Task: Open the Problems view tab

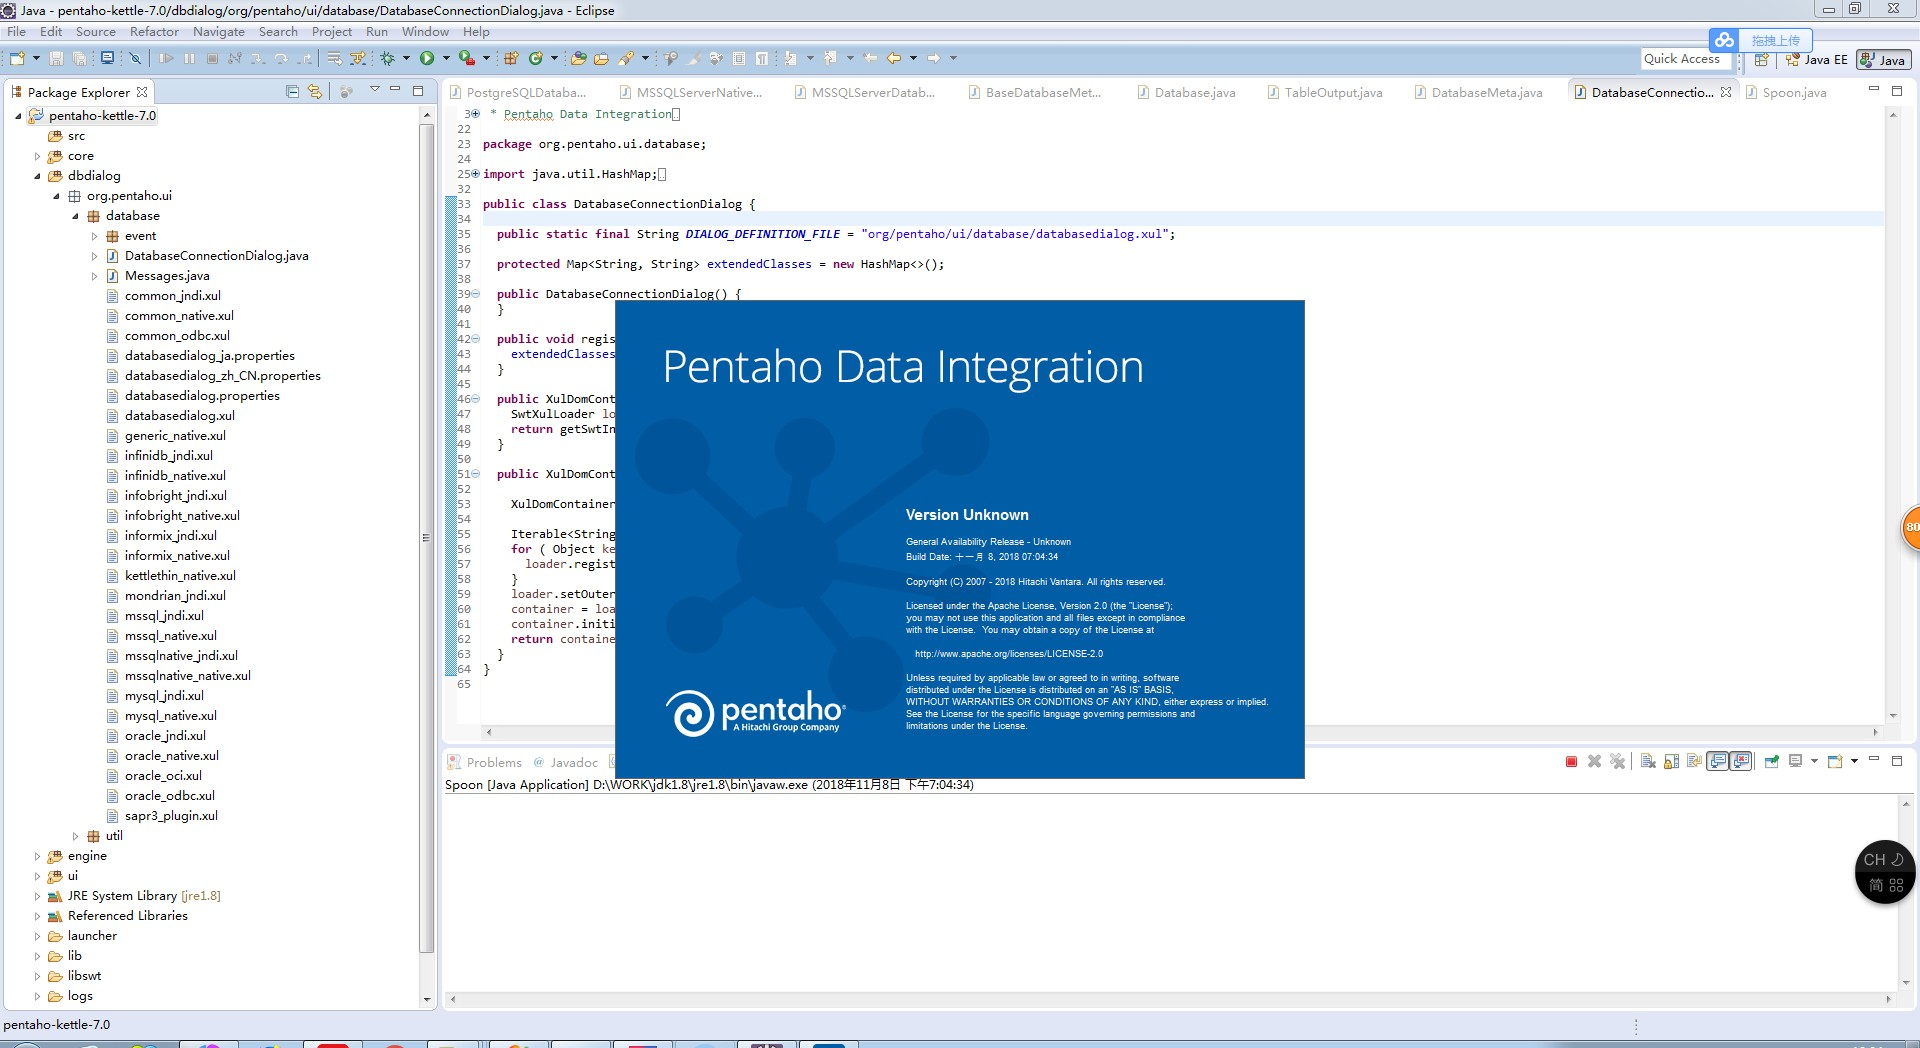Action: click(485, 762)
